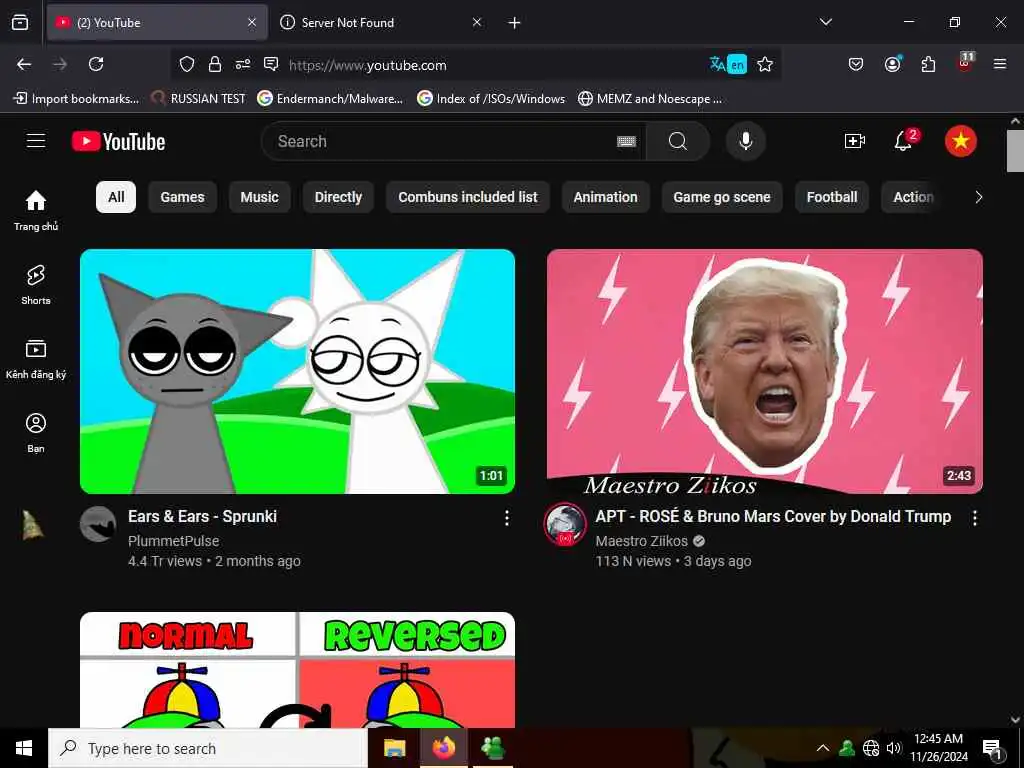The image size is (1024, 768).
Task: Open Shorts in the sidebar
Action: point(36,285)
